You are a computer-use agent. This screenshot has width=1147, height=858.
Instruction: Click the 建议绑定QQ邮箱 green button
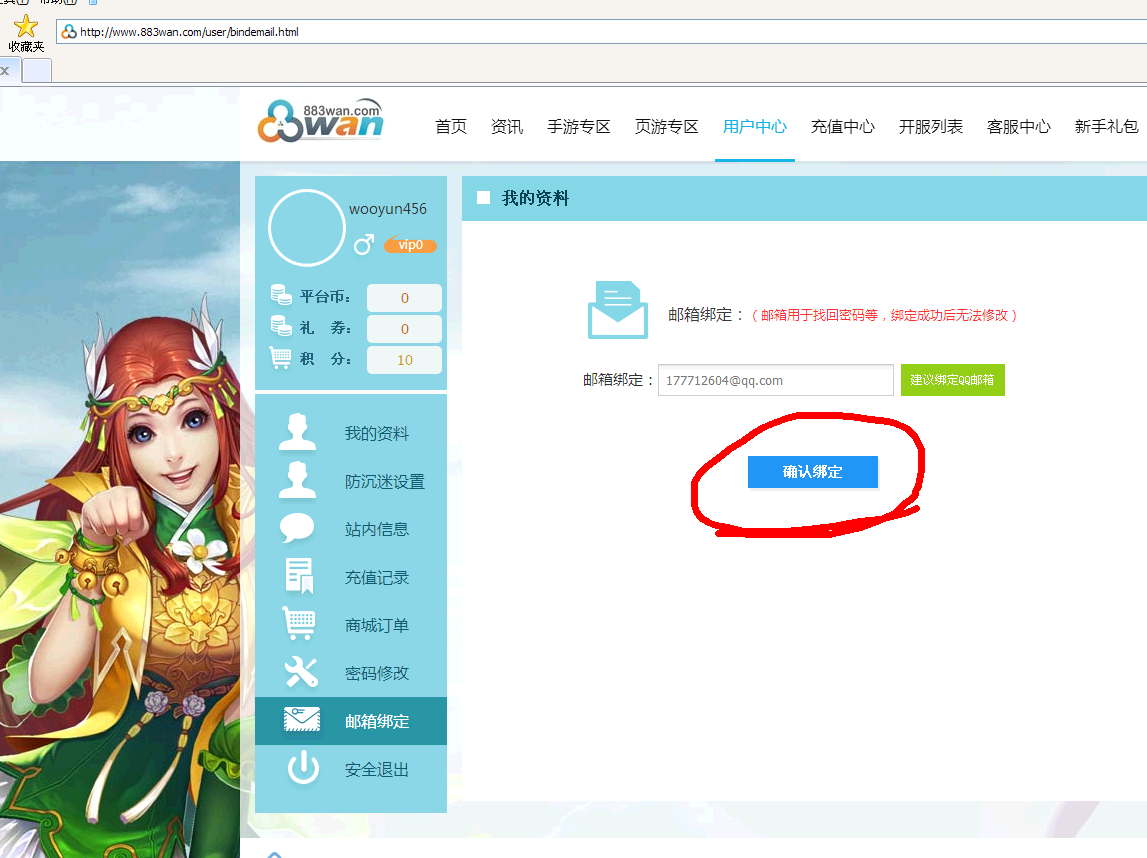click(952, 380)
